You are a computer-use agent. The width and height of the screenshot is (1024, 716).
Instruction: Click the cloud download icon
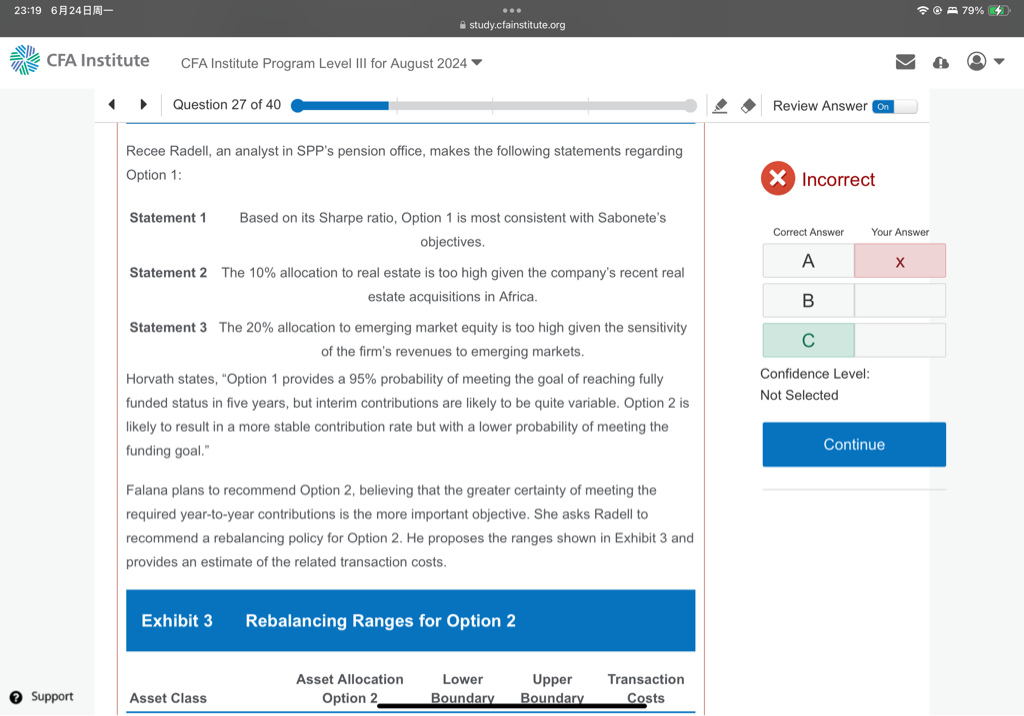[940, 62]
